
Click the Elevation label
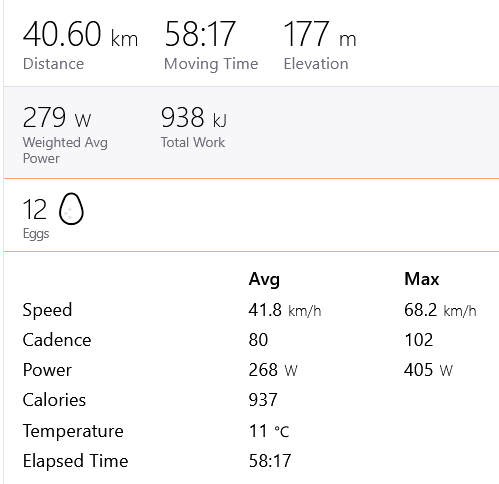(316, 63)
